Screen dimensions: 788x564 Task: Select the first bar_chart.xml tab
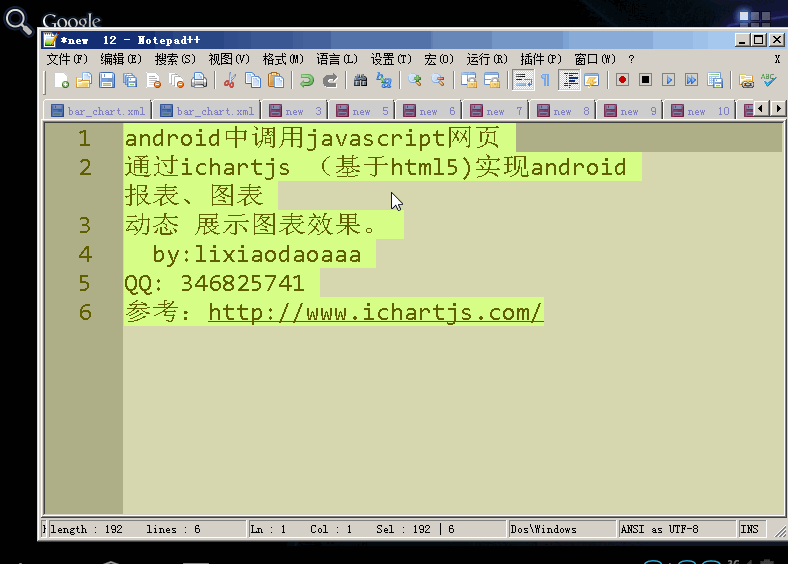(x=98, y=111)
